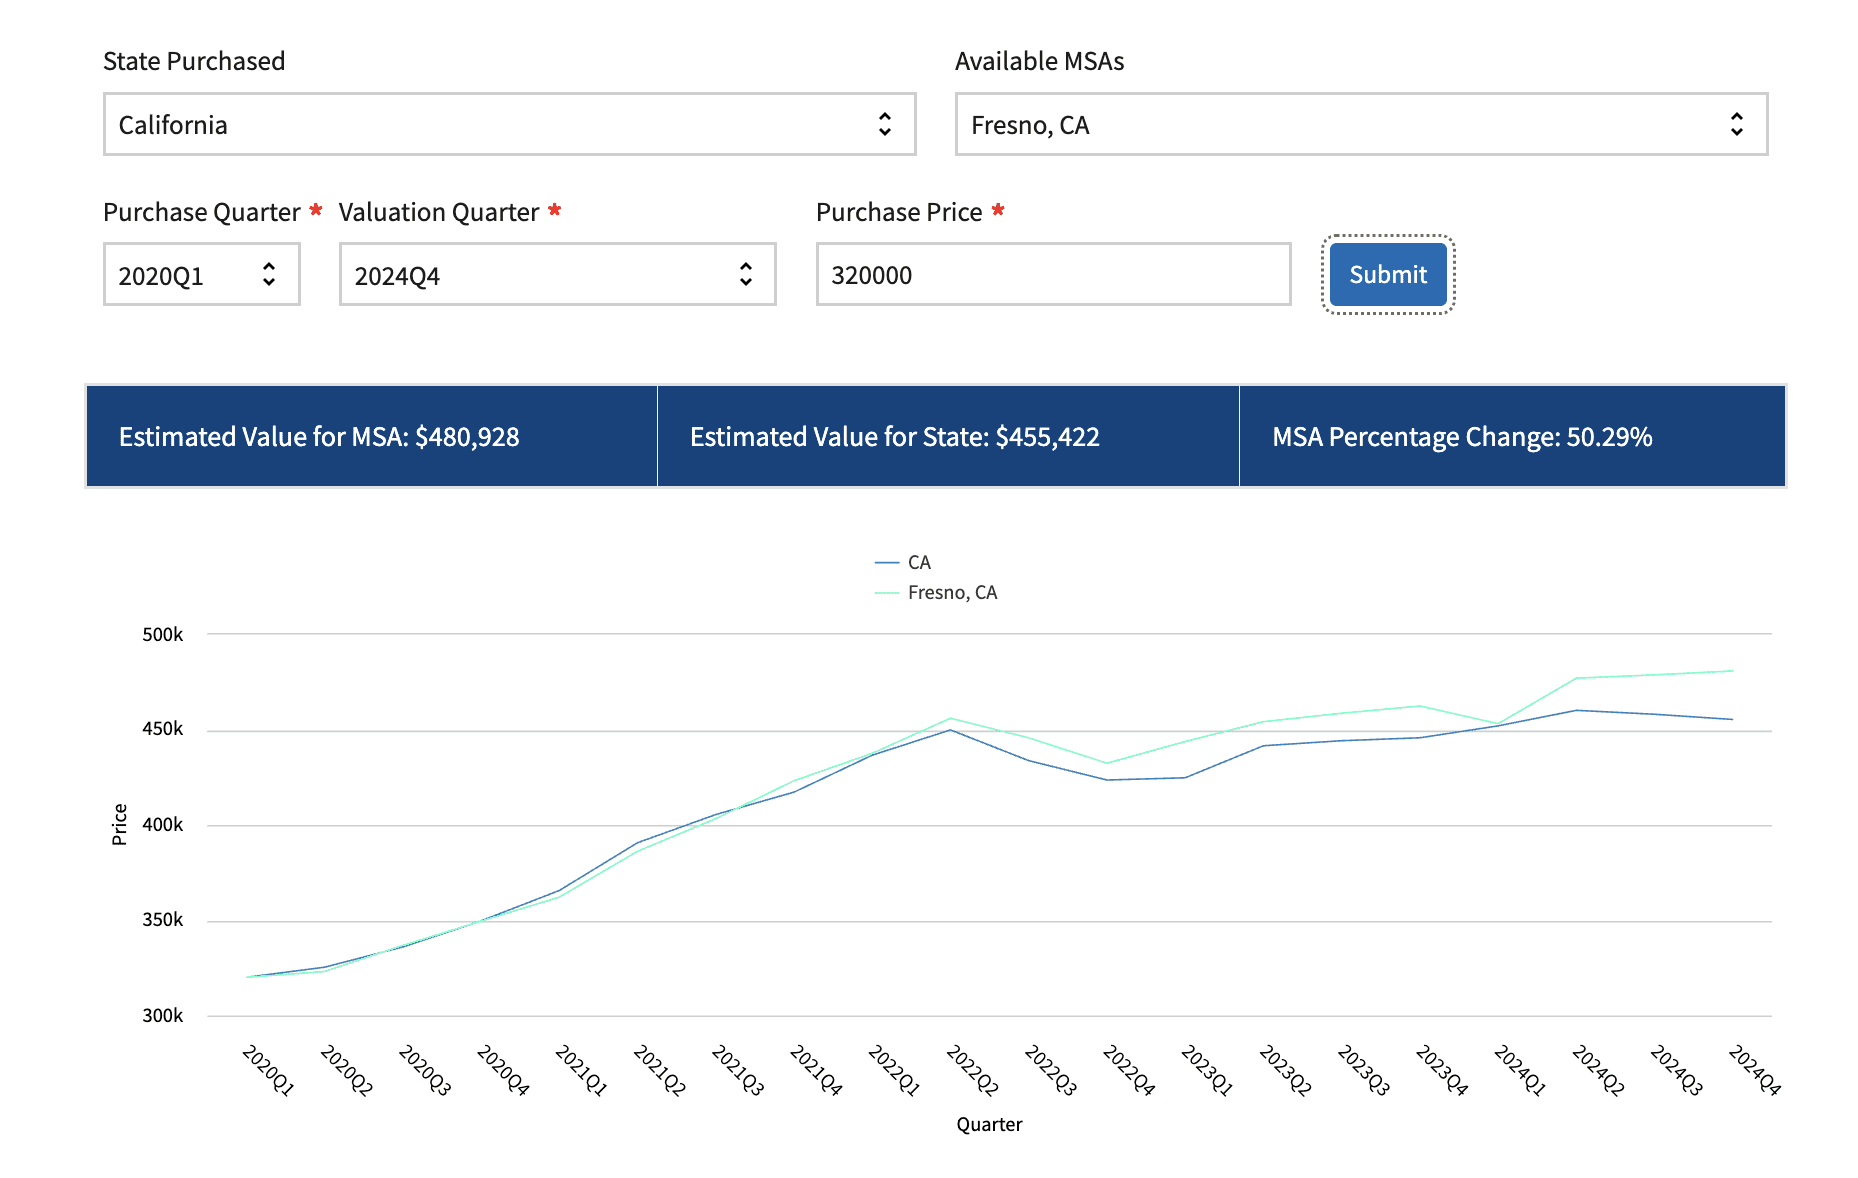Click the up-down arrows icon in MSAs dropdown
The width and height of the screenshot is (1858, 1178).
click(x=1736, y=125)
